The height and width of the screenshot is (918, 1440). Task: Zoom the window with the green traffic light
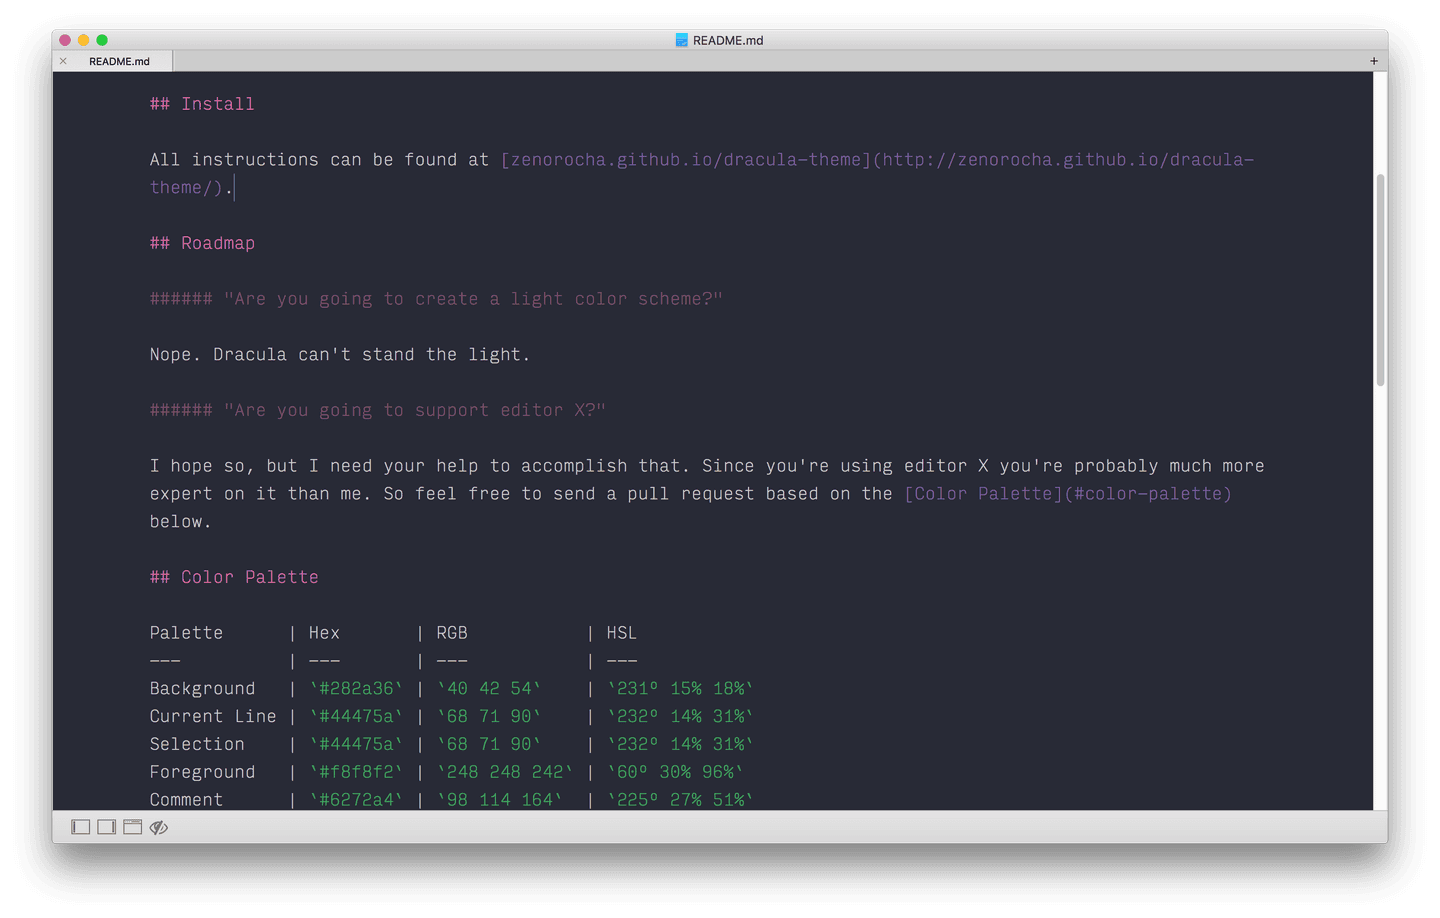coord(101,40)
